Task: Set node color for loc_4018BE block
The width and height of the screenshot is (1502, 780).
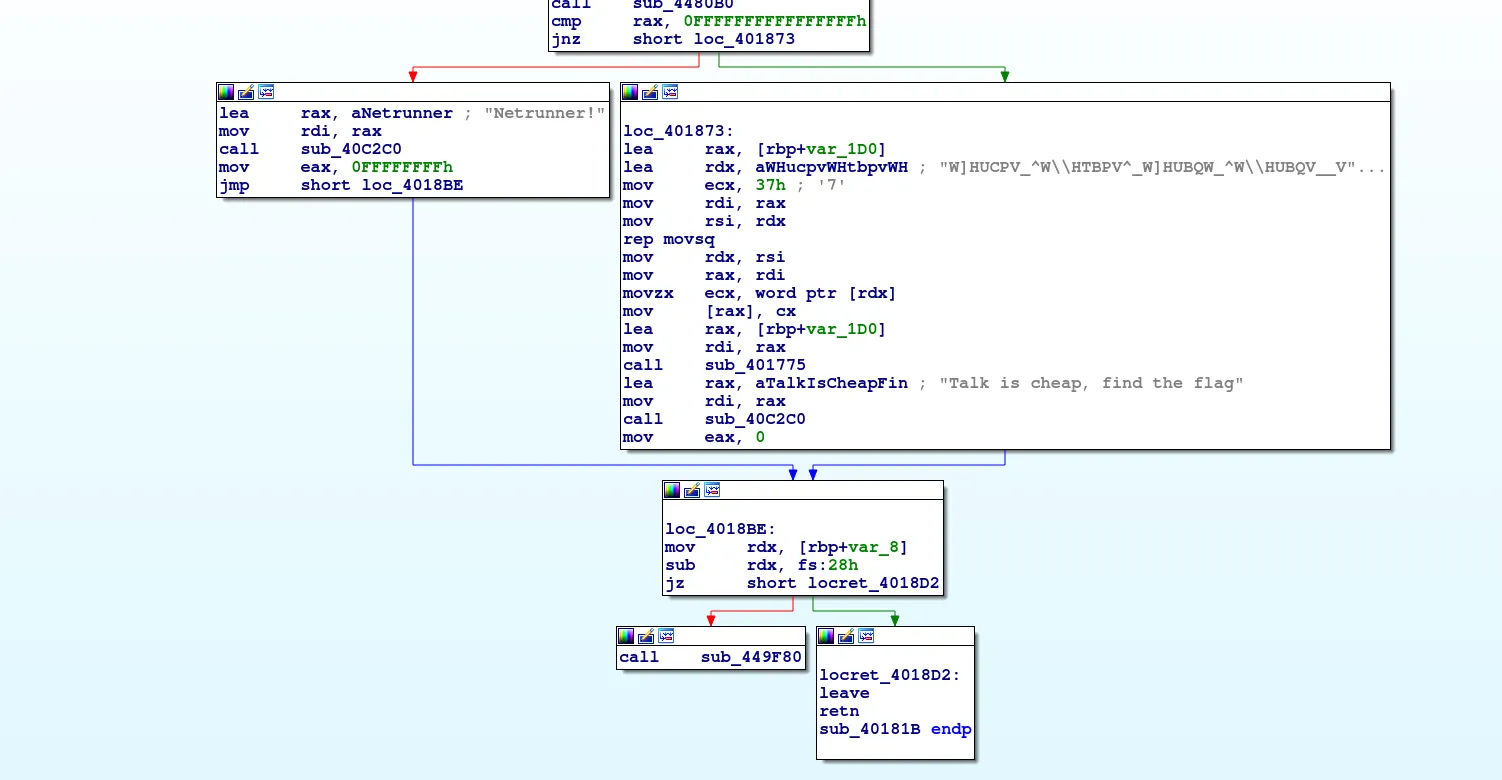Action: coord(672,490)
